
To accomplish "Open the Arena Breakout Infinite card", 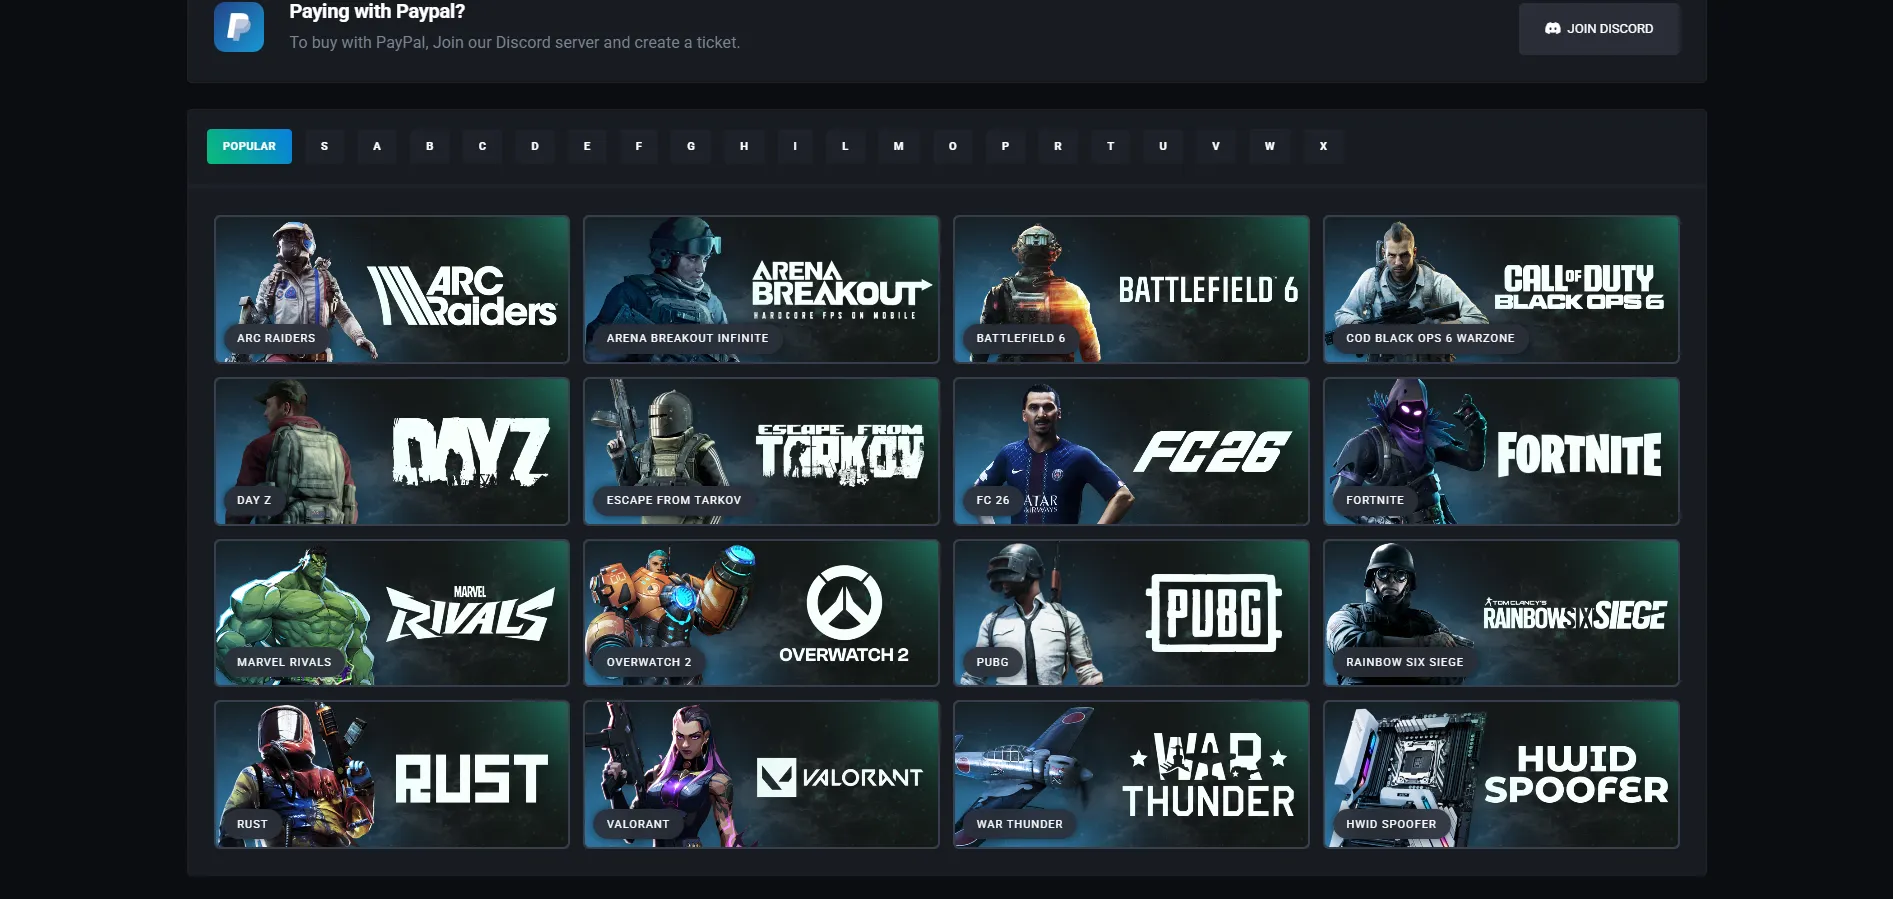I will coord(761,289).
